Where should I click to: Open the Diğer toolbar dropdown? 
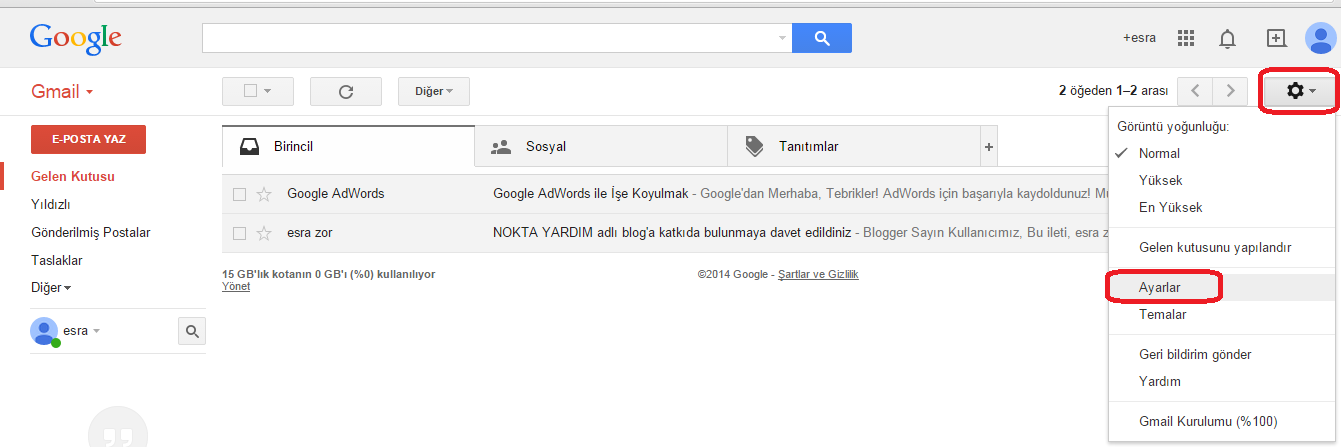click(x=434, y=91)
